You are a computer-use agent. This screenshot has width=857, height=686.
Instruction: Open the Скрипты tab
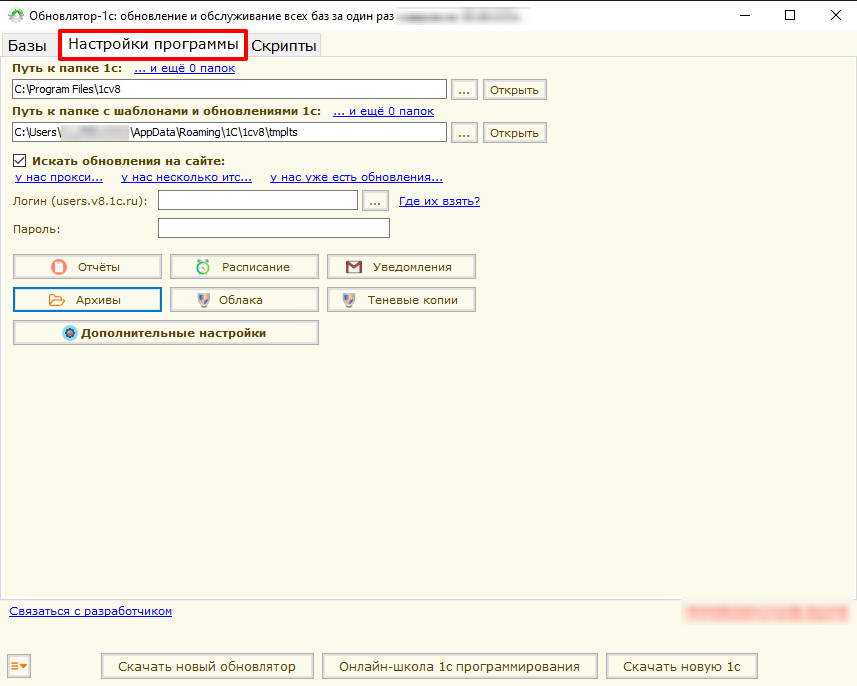coord(284,45)
